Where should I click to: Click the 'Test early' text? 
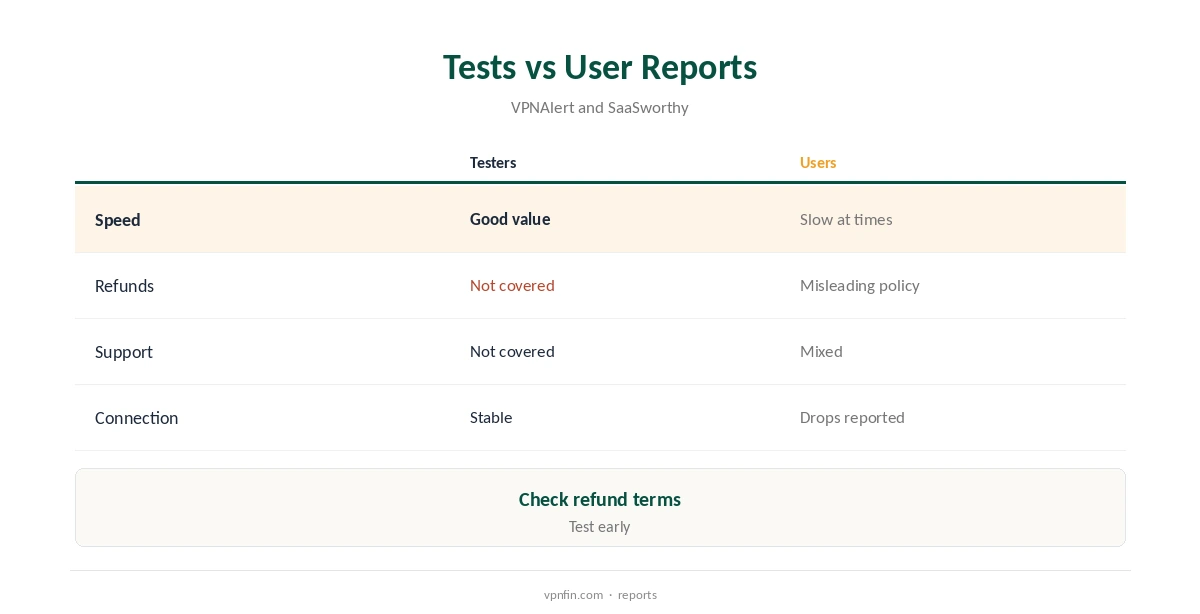600,526
